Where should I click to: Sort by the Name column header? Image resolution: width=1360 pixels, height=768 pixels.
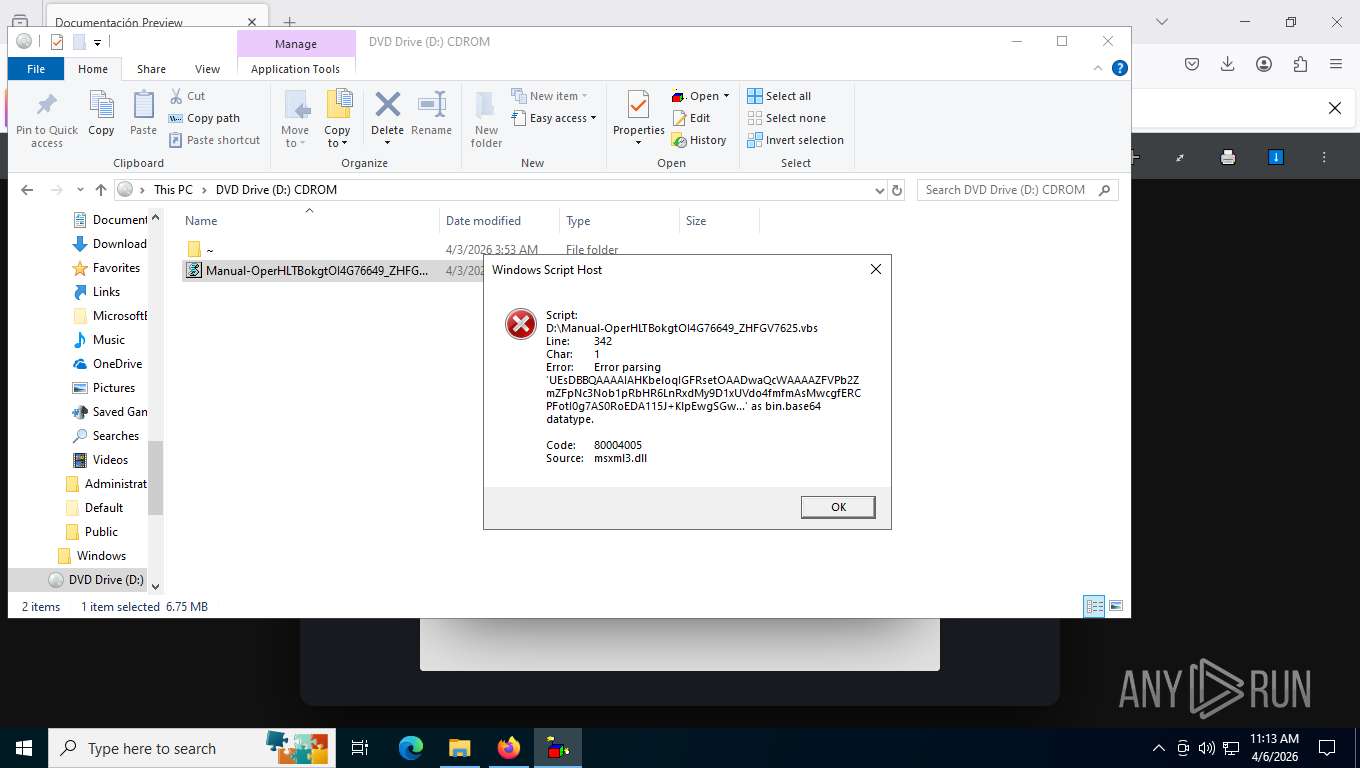[310, 221]
